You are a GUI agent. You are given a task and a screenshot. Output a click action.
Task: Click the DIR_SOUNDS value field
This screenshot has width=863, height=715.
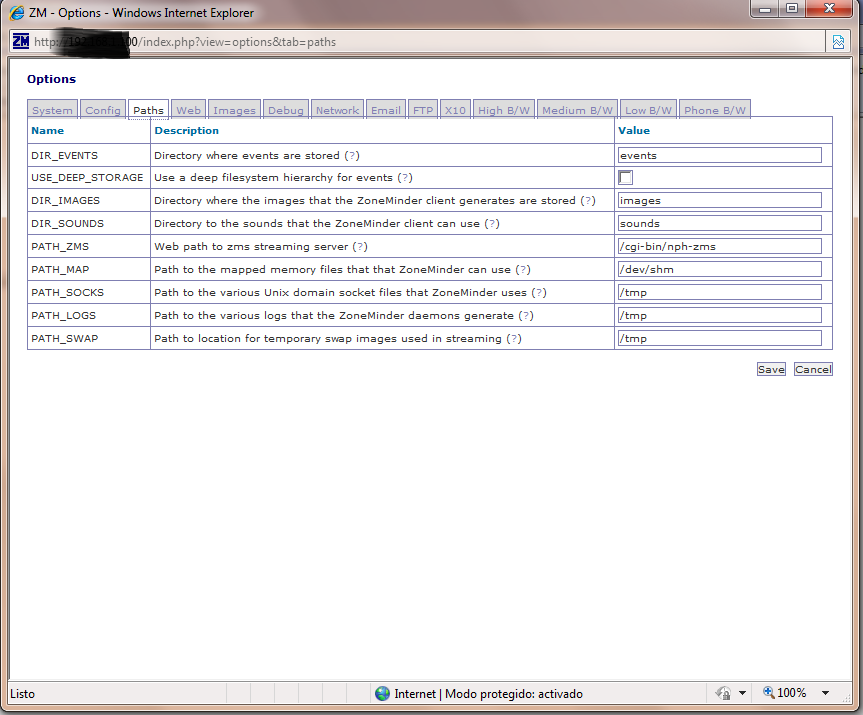tap(720, 223)
